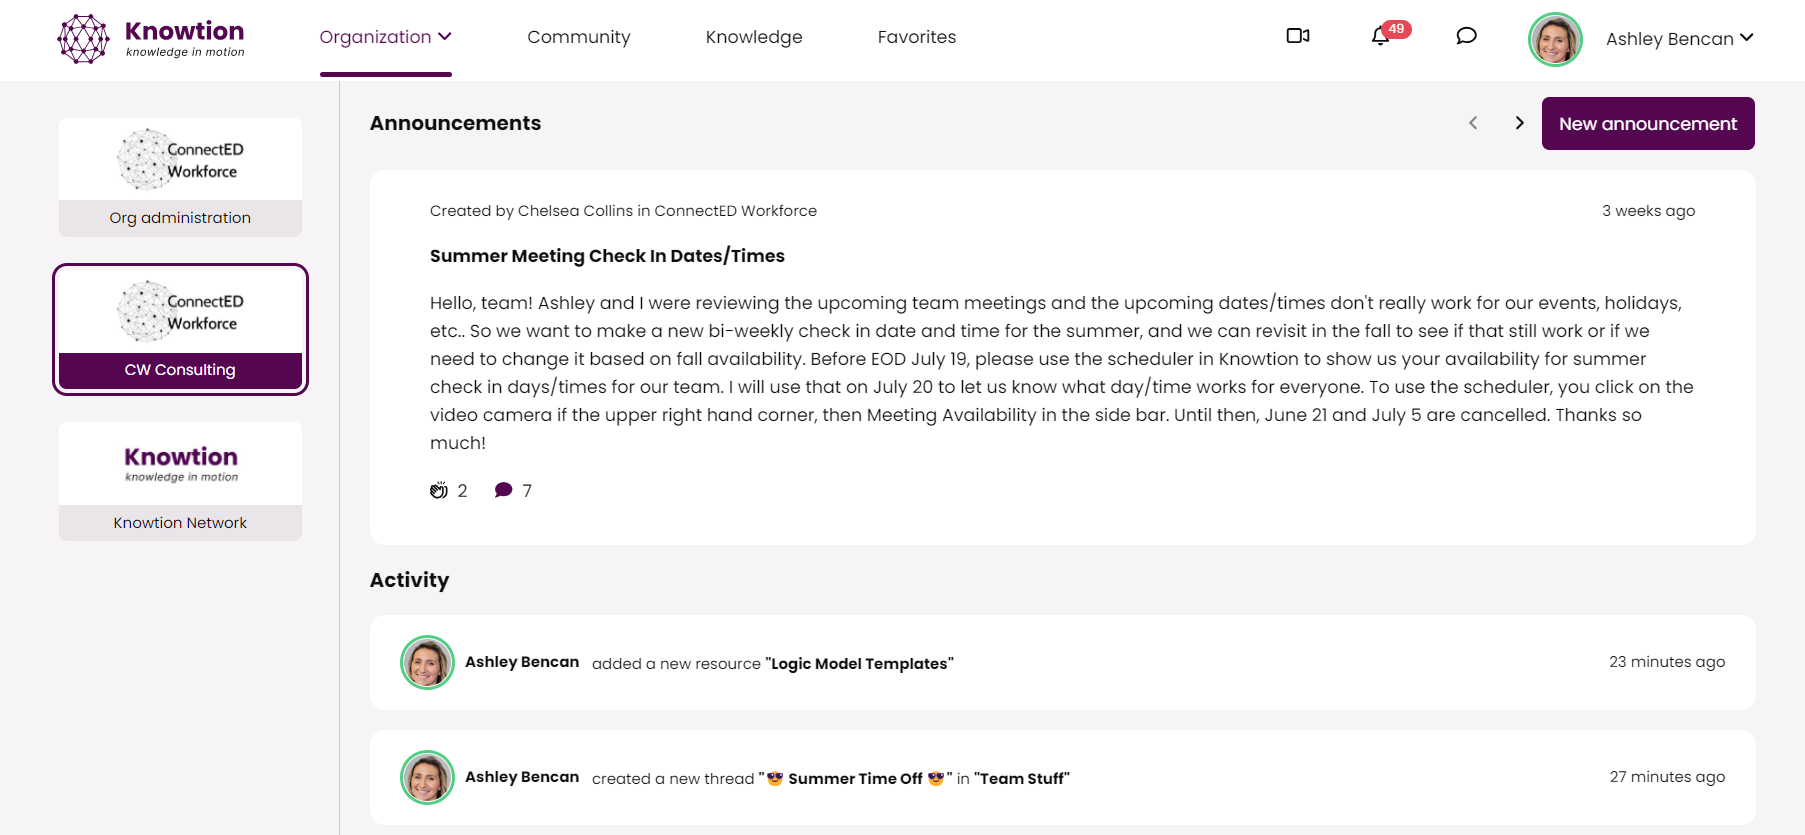Open the chat messages icon
This screenshot has width=1805, height=835.
1466,36
